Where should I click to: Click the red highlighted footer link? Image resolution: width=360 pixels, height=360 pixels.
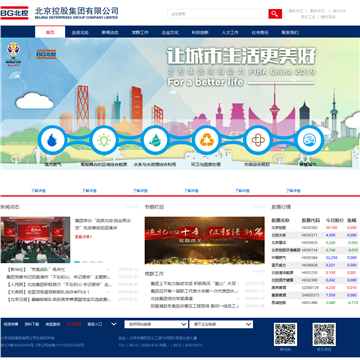coord(74,324)
